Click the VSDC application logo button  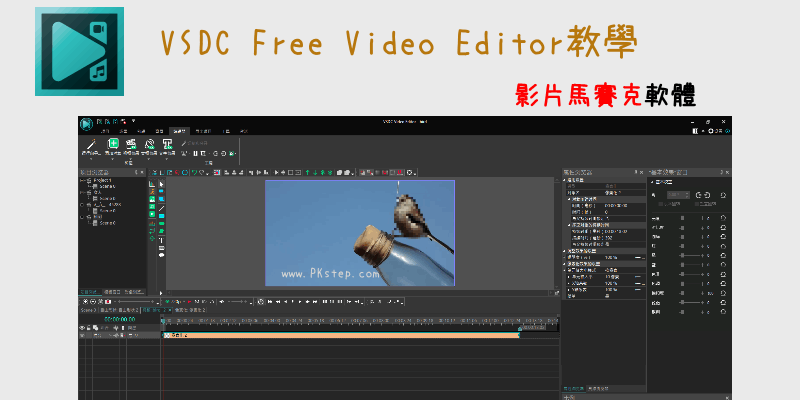click(x=86, y=123)
